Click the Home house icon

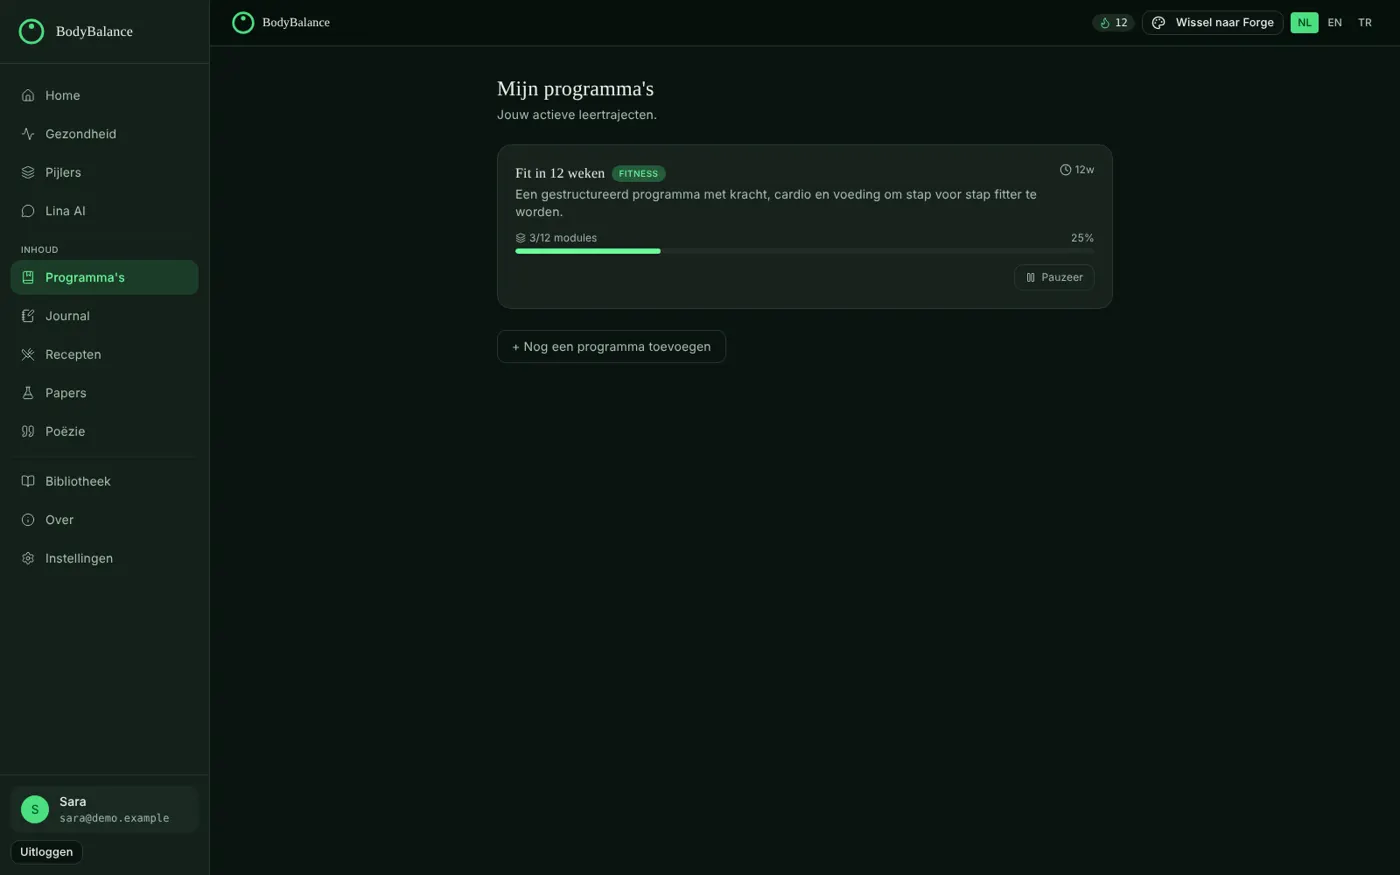click(28, 95)
